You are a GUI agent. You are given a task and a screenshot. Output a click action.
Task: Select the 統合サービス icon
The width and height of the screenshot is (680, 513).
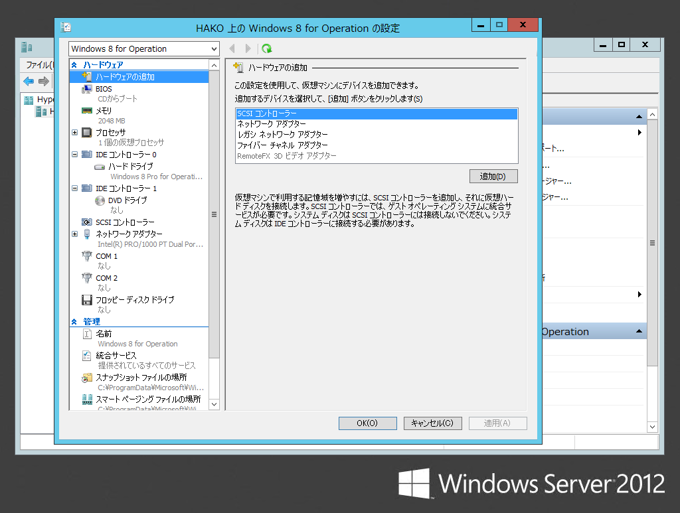coord(87,356)
